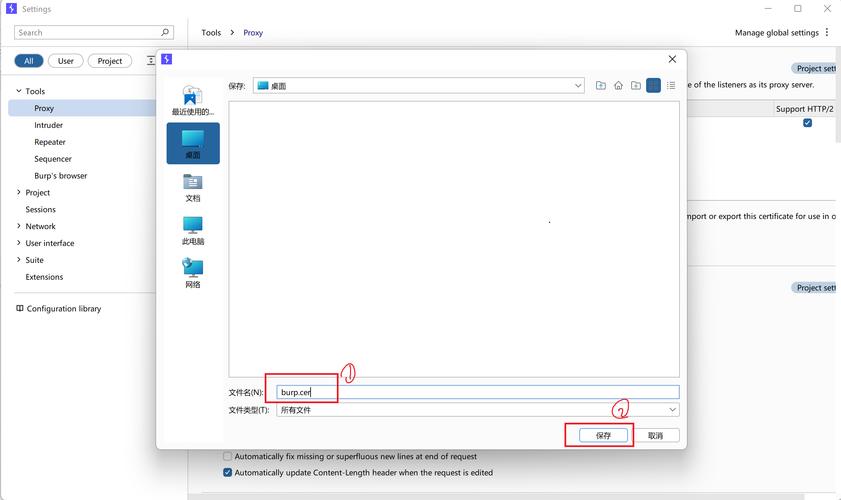Screen dimensions: 841x500
Task: Click the Support HTTP/2 column header
Action: coord(804,109)
